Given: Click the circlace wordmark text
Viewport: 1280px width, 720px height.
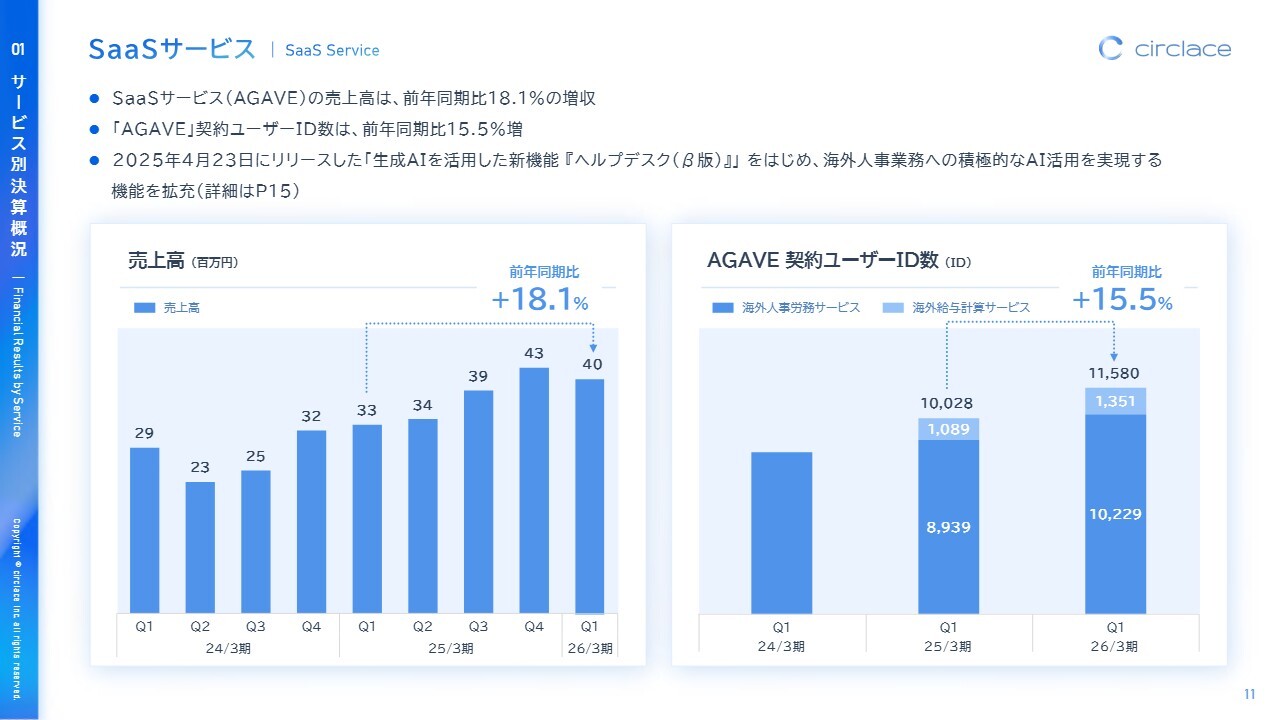Looking at the screenshot, I should (x=1183, y=49).
